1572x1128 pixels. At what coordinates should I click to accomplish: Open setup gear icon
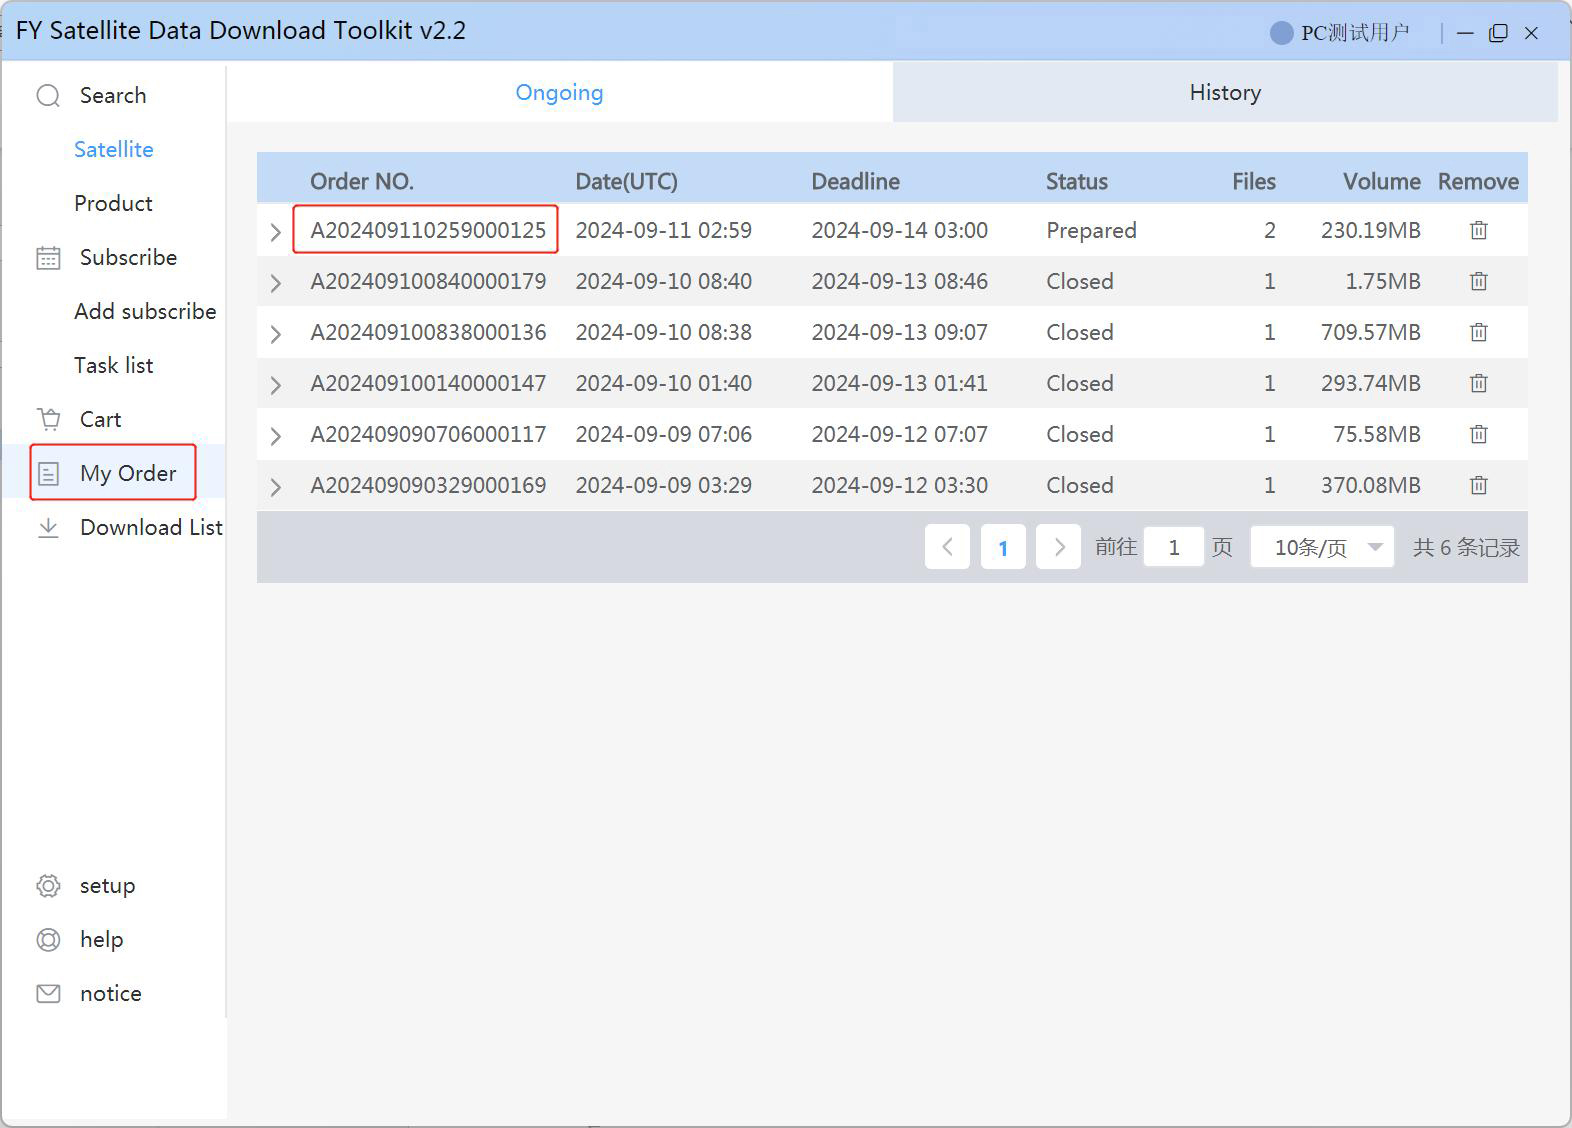coord(48,886)
